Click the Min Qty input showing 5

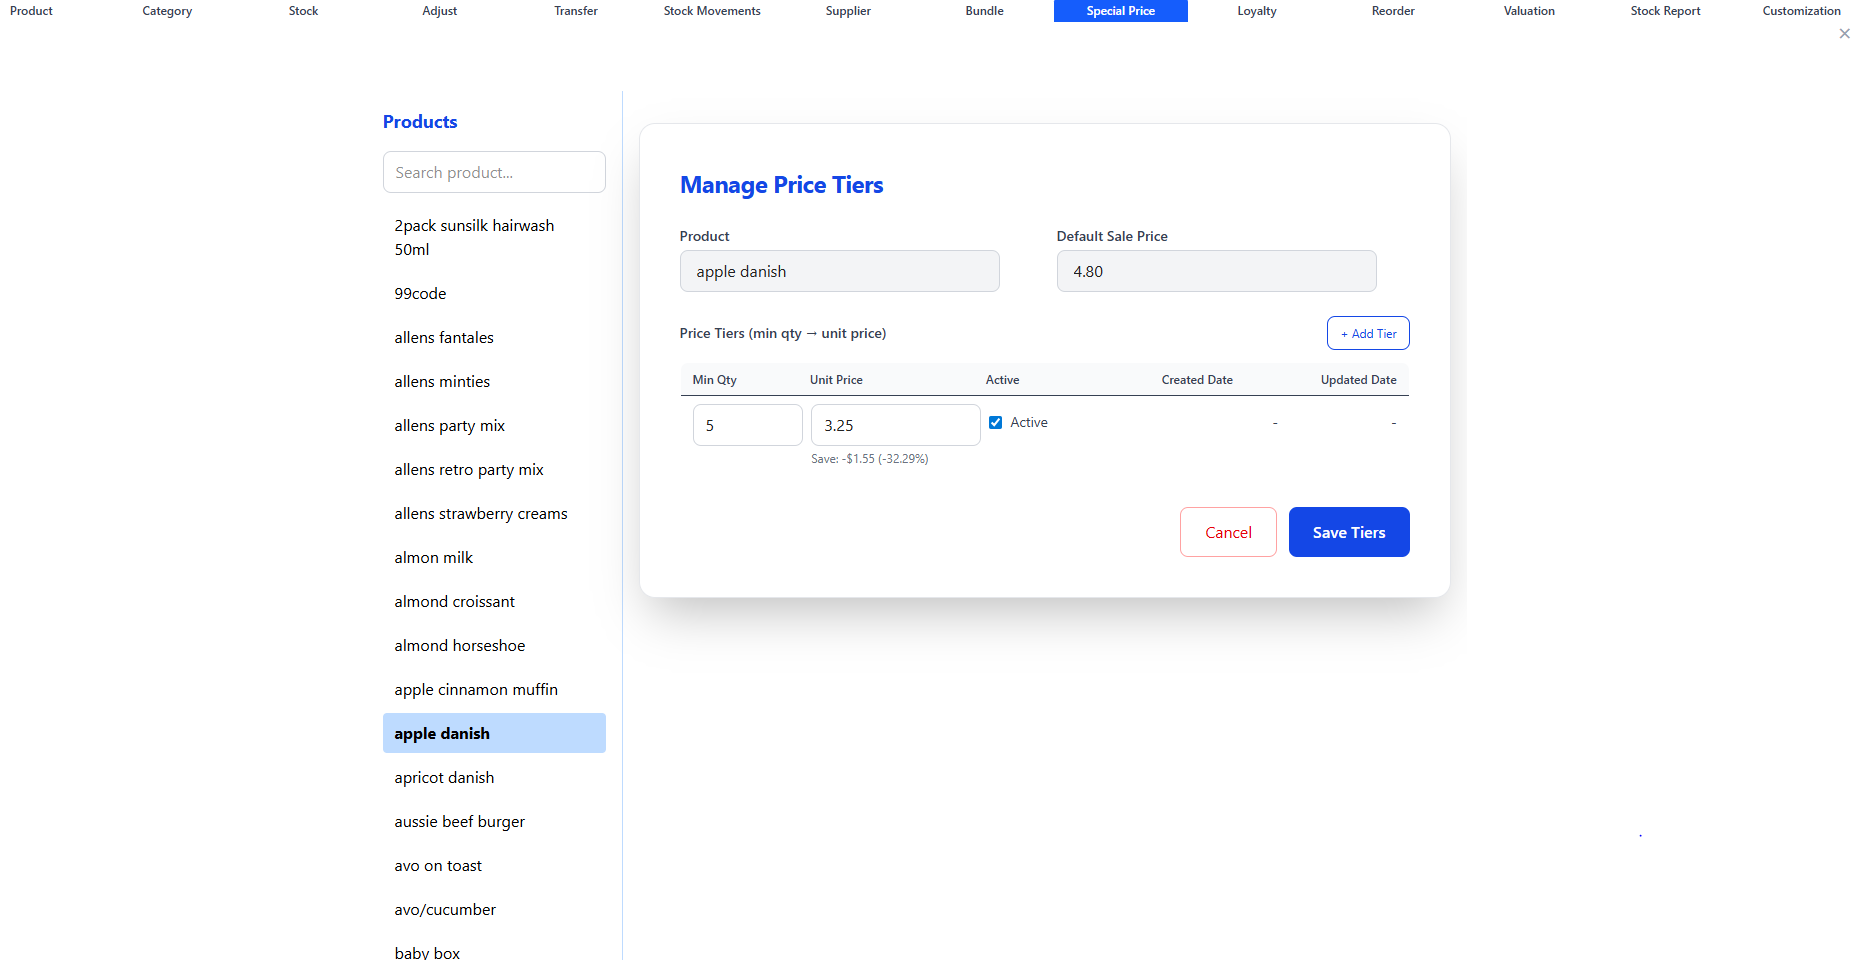coord(748,425)
